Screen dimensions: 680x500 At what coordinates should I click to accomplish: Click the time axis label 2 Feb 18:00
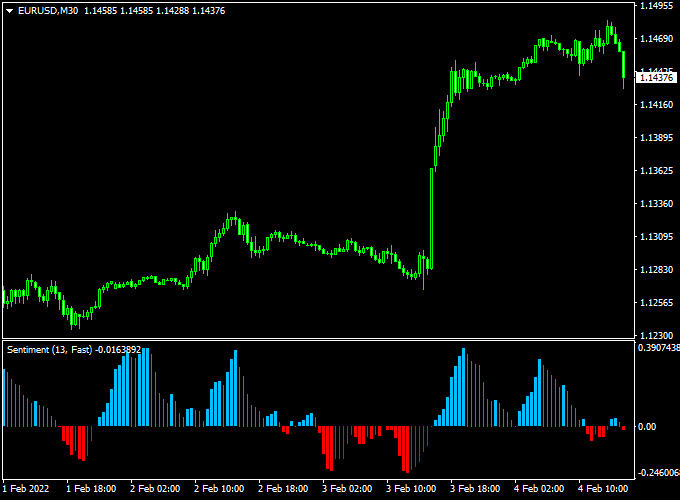(x=283, y=489)
